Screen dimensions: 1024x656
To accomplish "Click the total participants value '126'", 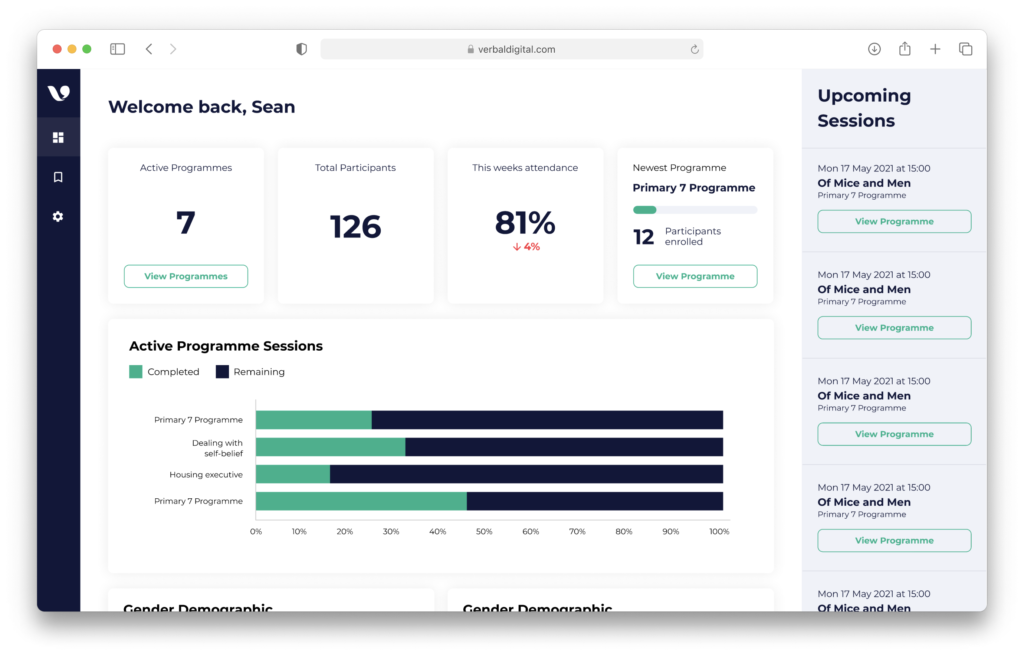I will coord(355,227).
